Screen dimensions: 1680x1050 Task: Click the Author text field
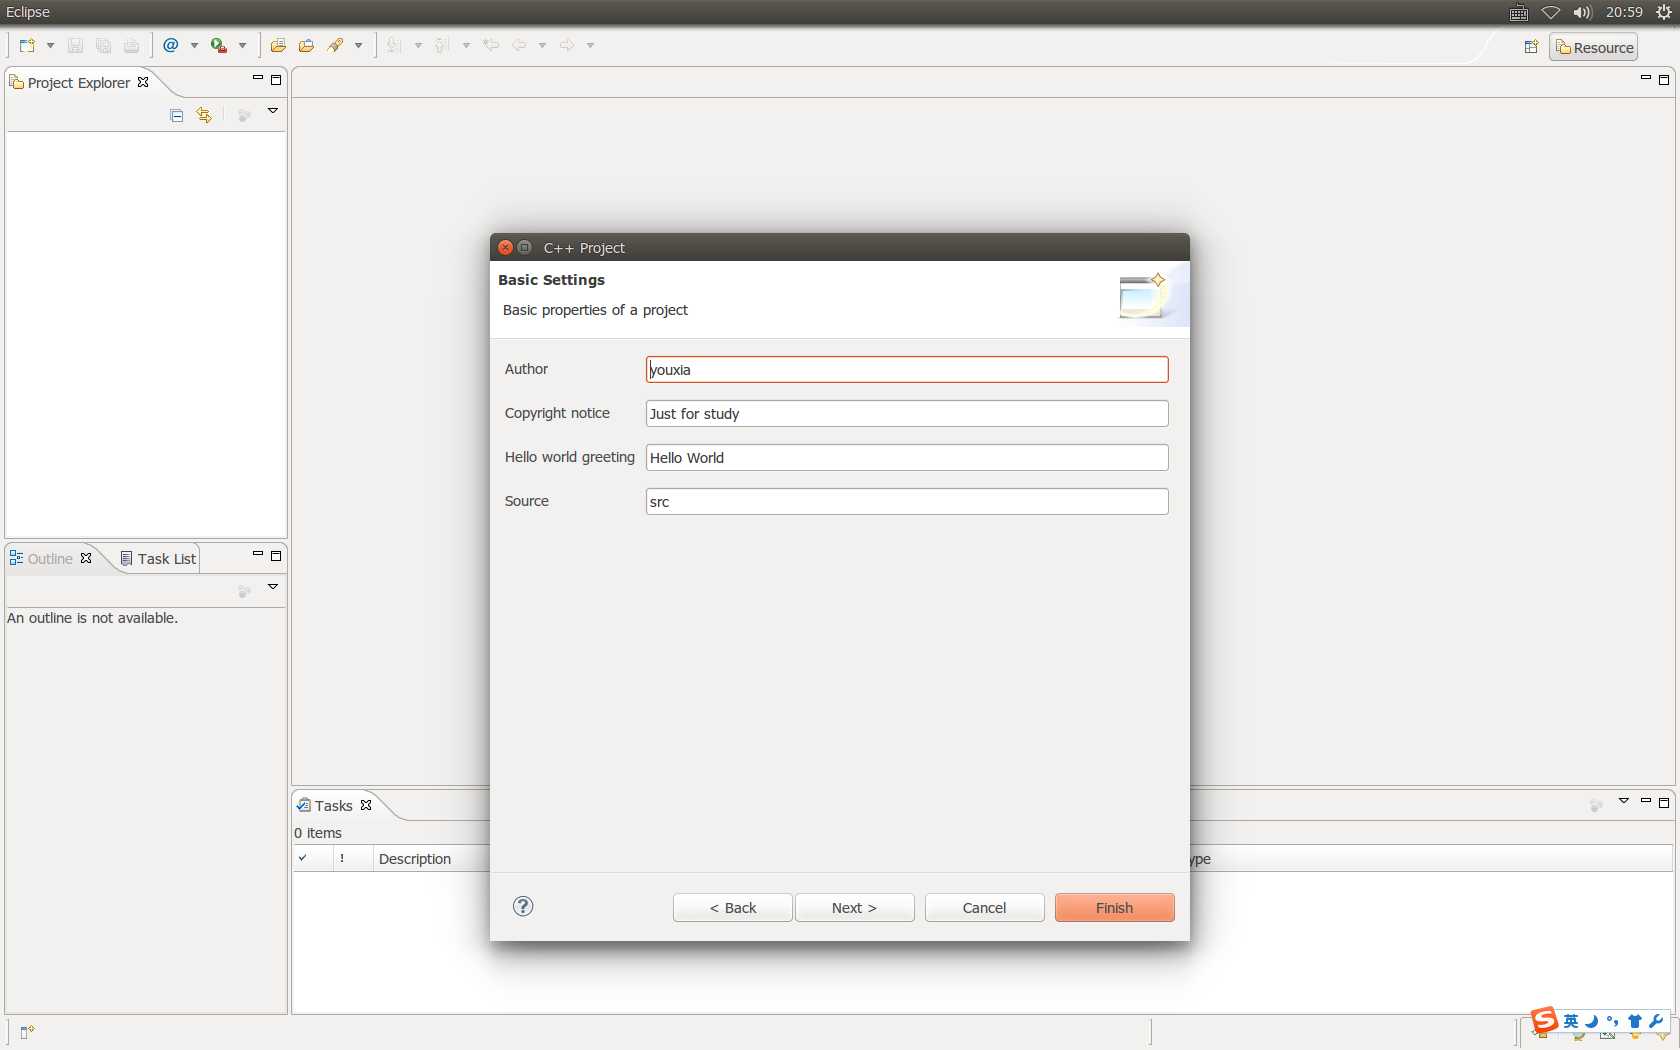907,370
